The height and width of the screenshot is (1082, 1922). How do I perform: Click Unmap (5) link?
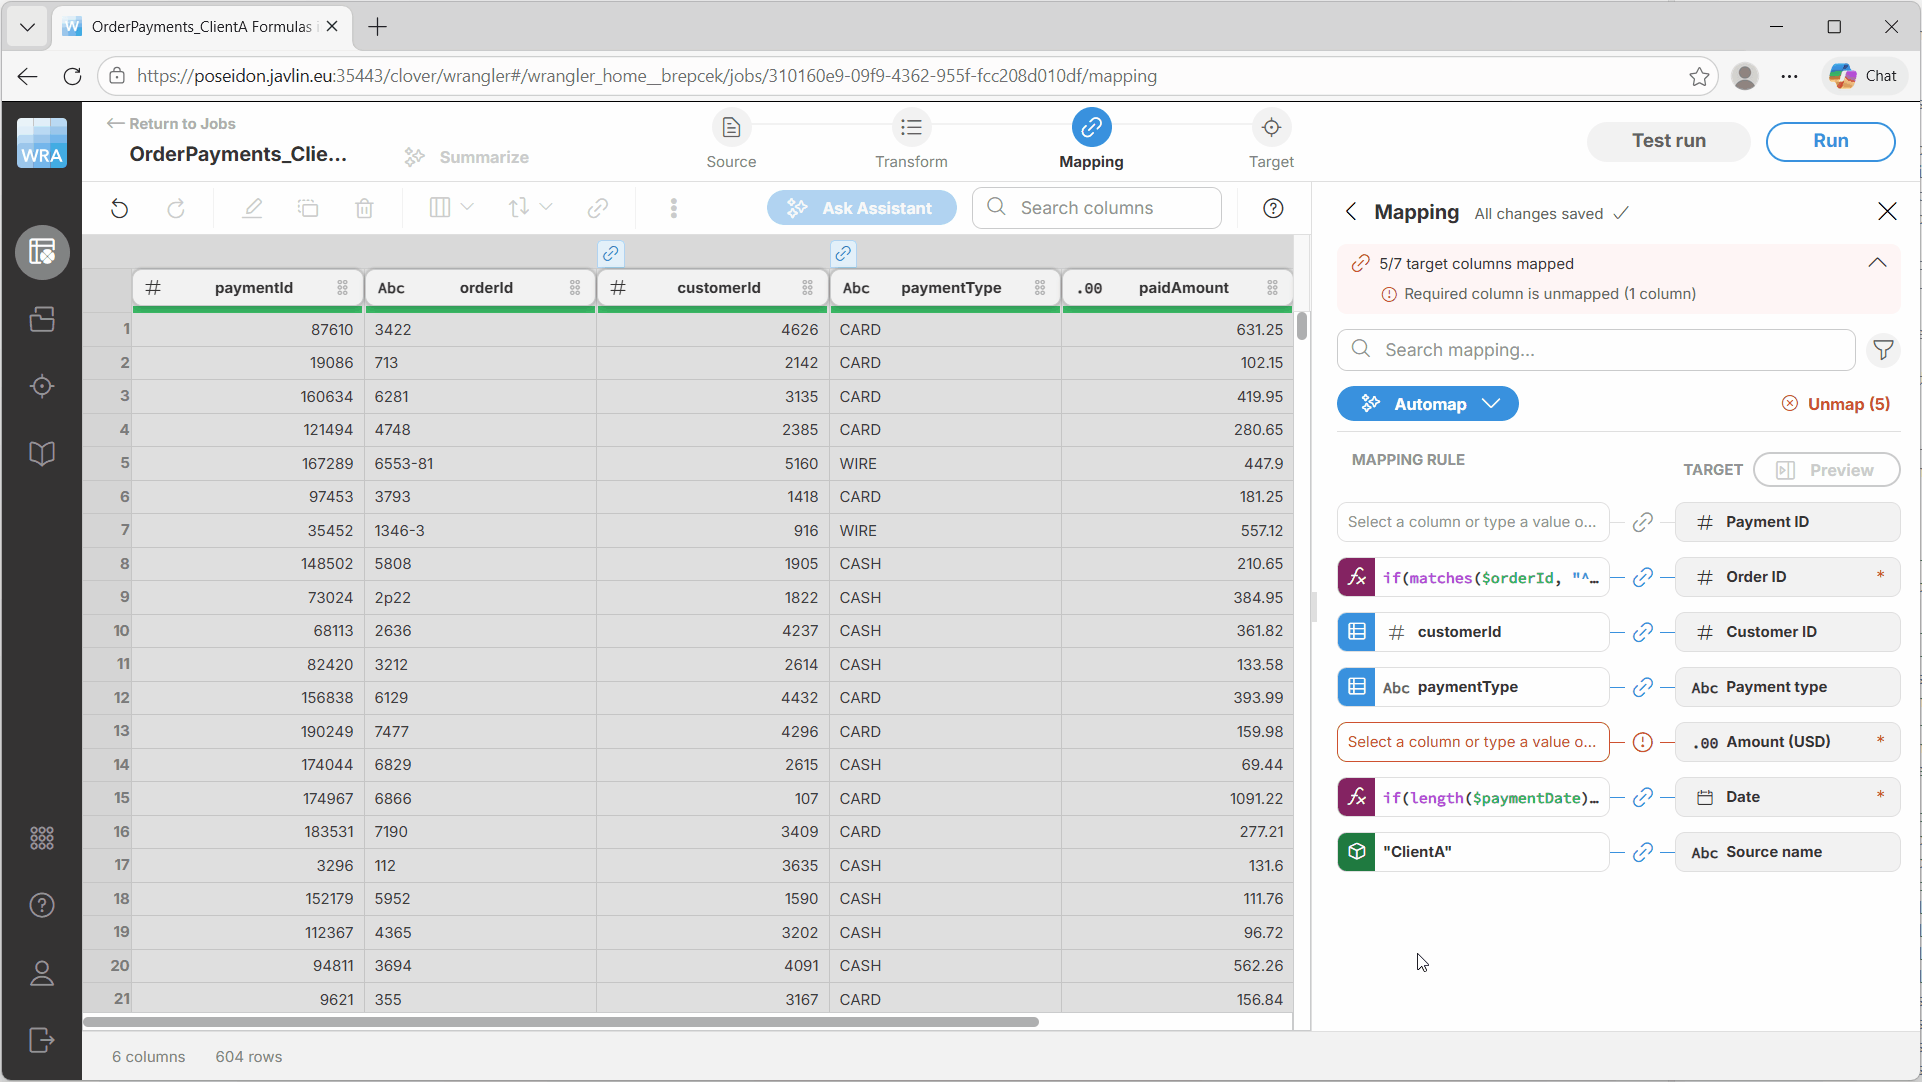pos(1836,404)
